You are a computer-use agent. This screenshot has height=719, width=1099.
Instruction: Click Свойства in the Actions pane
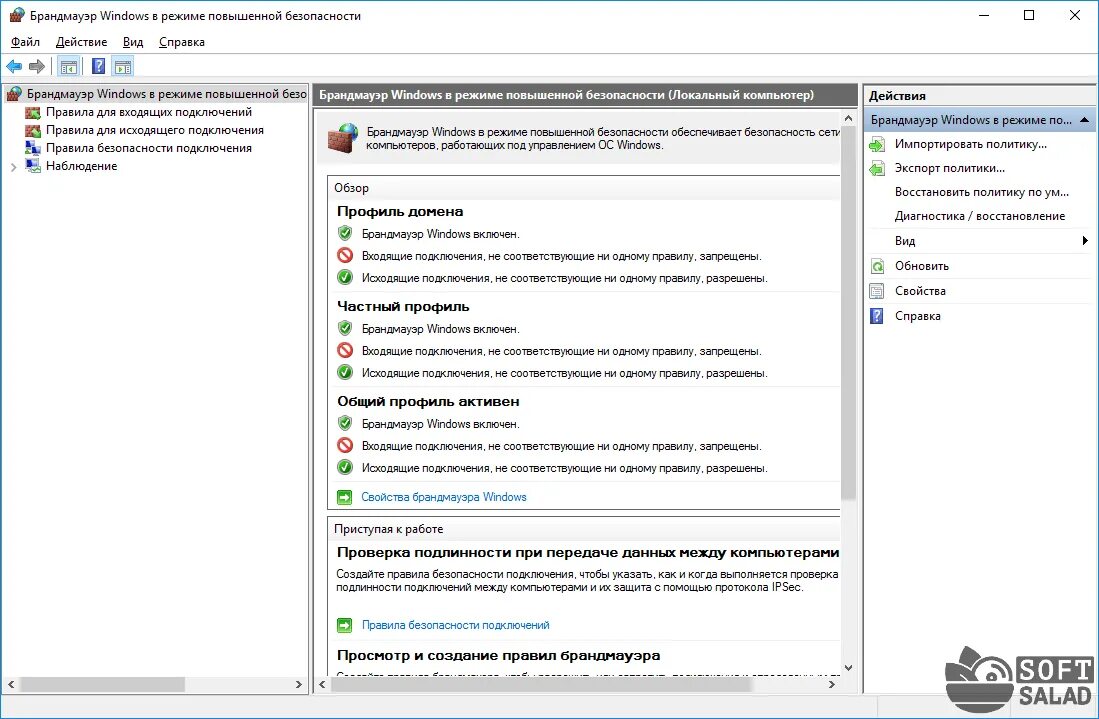(920, 291)
